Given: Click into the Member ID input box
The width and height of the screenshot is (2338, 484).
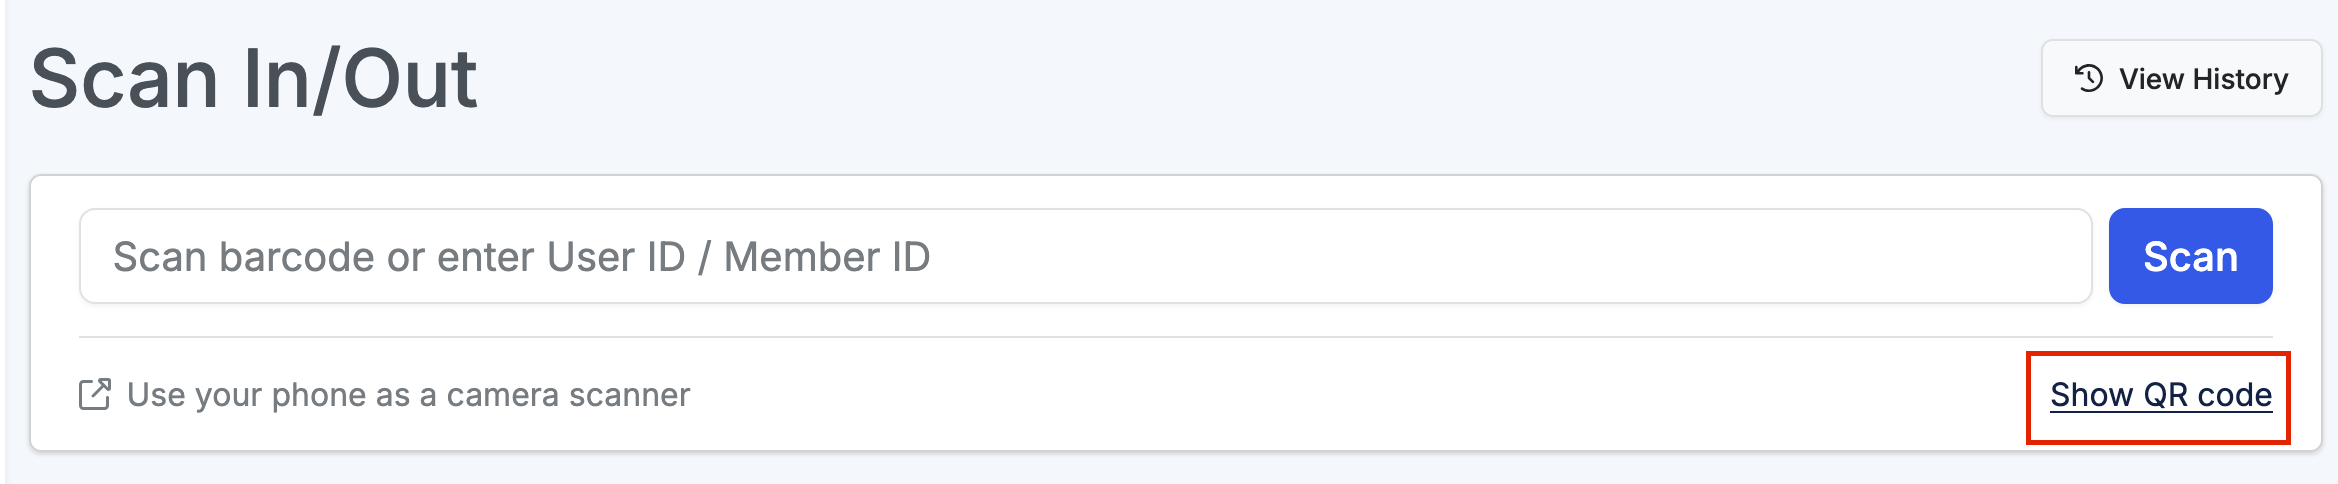Looking at the screenshot, I should click(x=1085, y=256).
